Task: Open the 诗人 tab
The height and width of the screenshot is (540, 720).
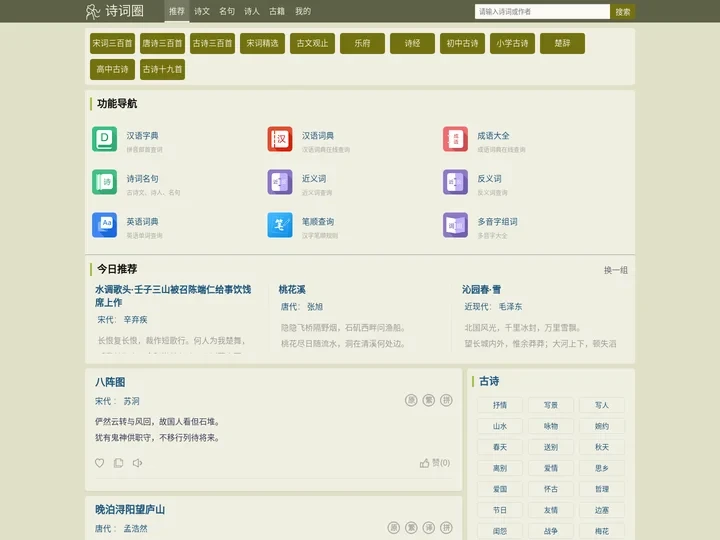Action: pyautogui.click(x=252, y=11)
